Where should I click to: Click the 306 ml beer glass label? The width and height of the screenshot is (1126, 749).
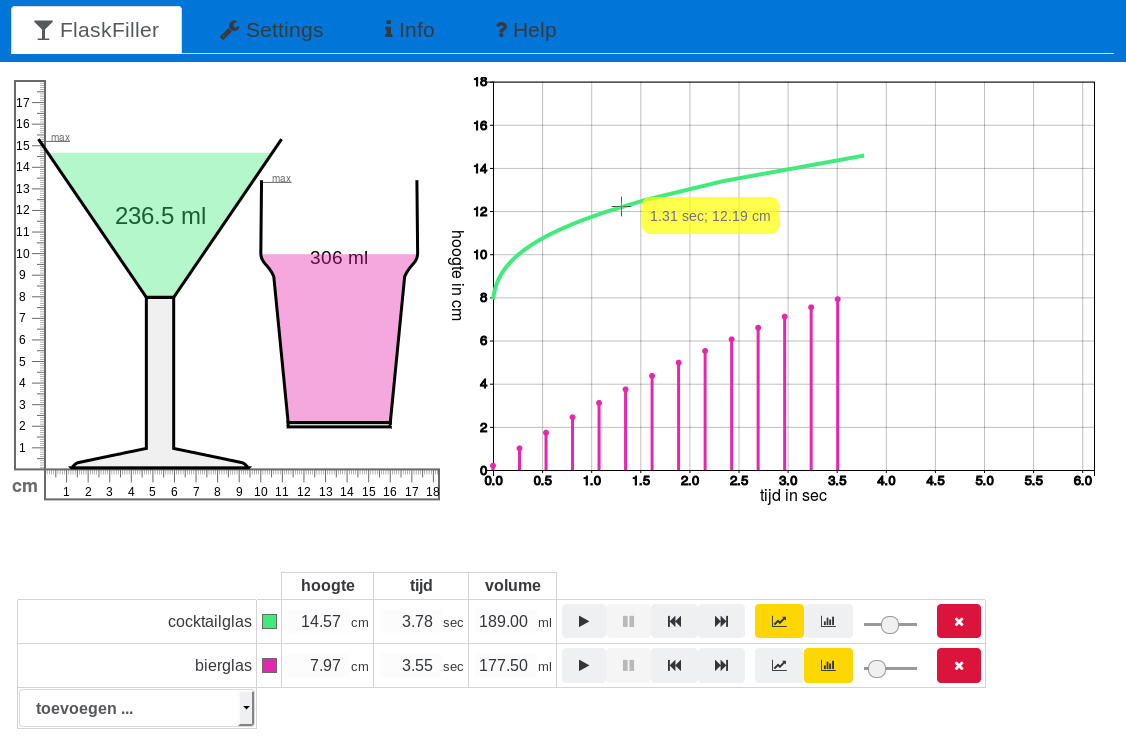(x=339, y=258)
